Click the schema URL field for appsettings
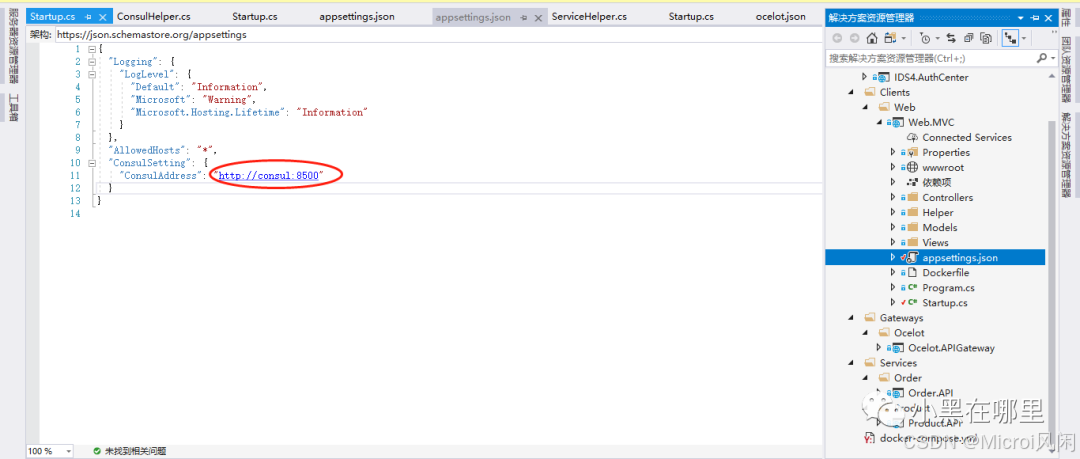This screenshot has height=459, width=1080. 437,34
